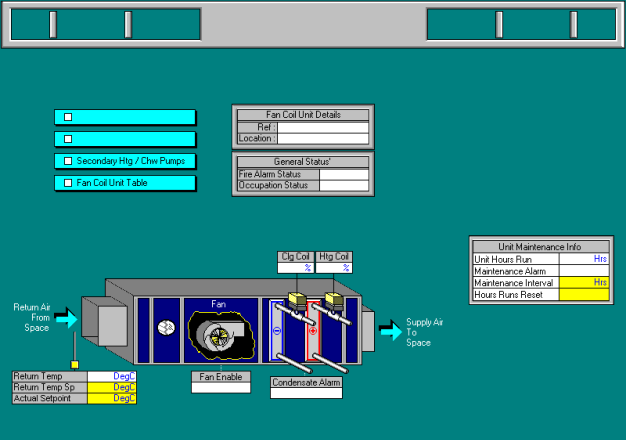Click the blue cooling coil symbol
This screenshot has height=440, width=626.
(278, 329)
